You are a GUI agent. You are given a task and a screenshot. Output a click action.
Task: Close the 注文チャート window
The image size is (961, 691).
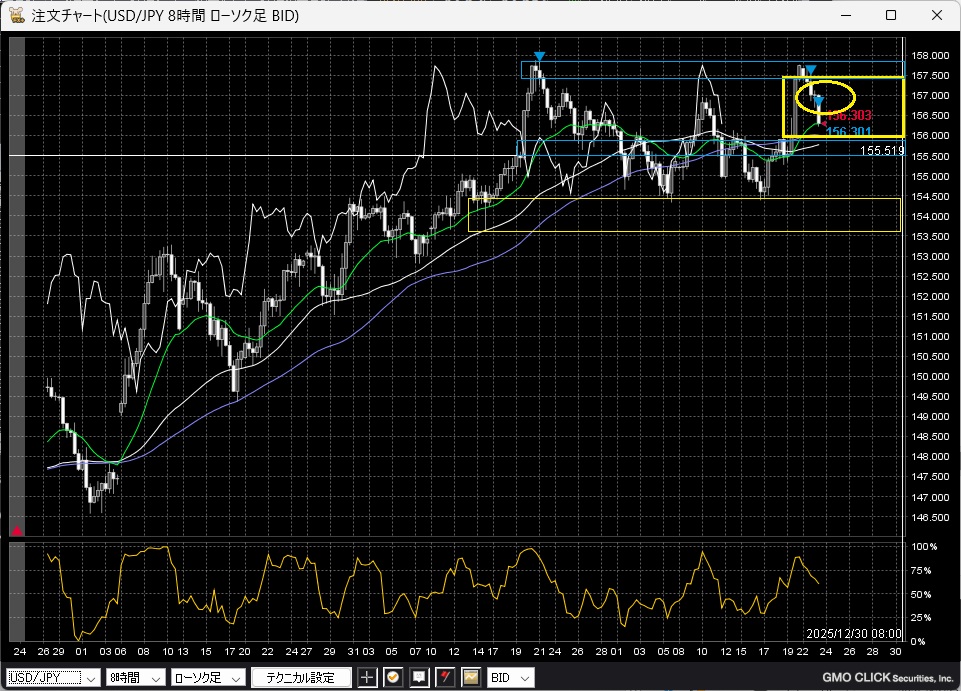pos(936,15)
